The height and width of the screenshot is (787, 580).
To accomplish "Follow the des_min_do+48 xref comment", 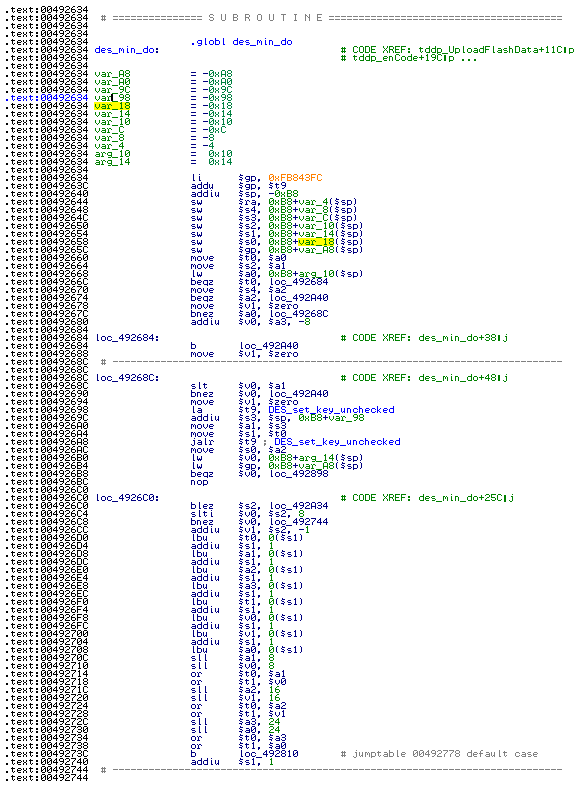I will click(x=463, y=377).
